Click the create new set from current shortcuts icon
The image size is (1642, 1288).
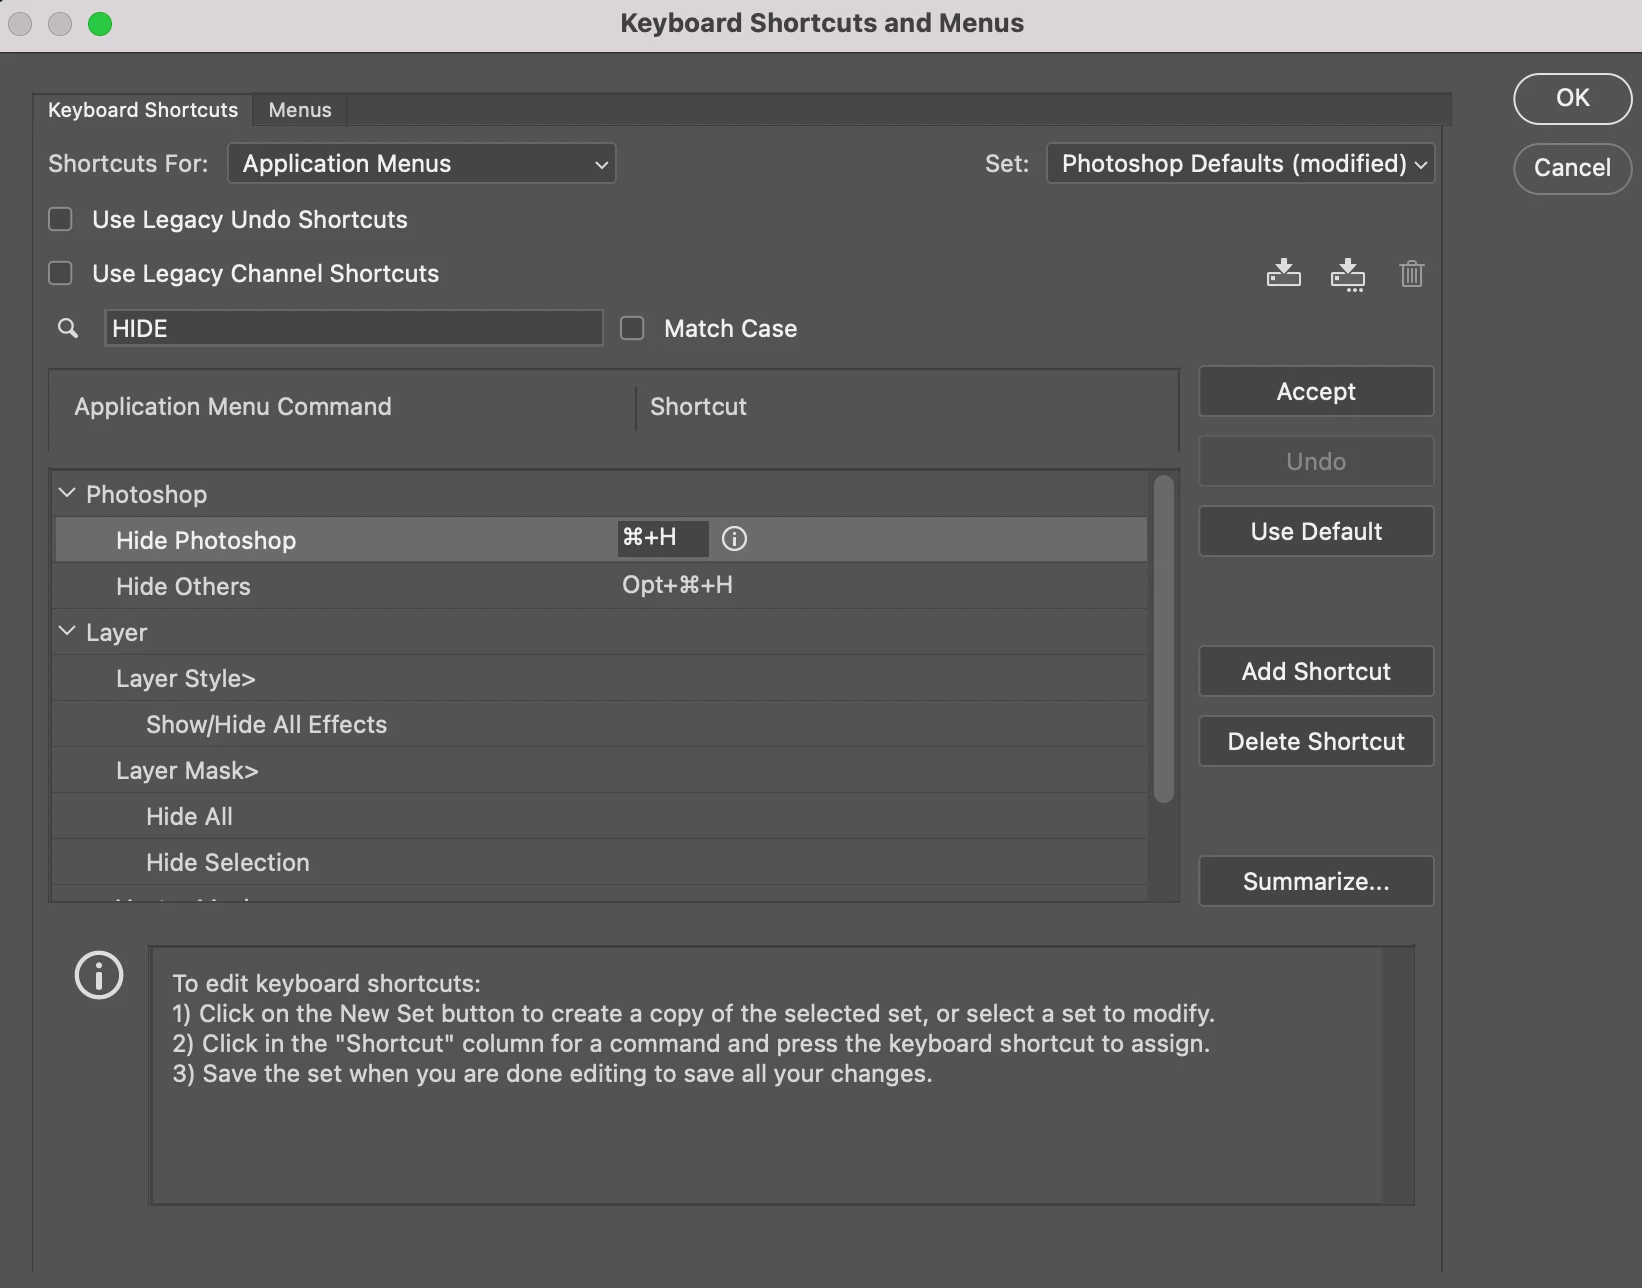tap(1347, 274)
